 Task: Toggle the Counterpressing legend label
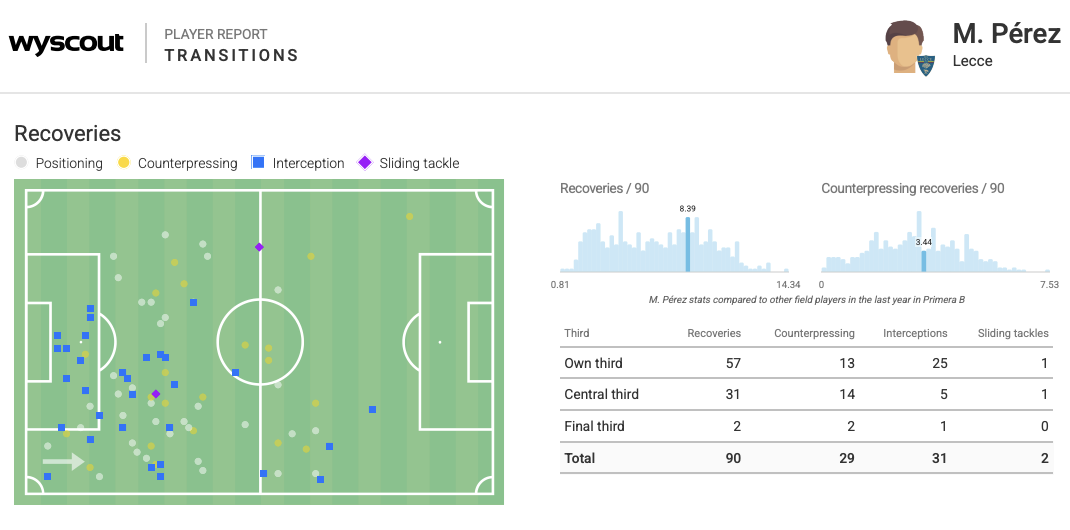click(x=187, y=163)
